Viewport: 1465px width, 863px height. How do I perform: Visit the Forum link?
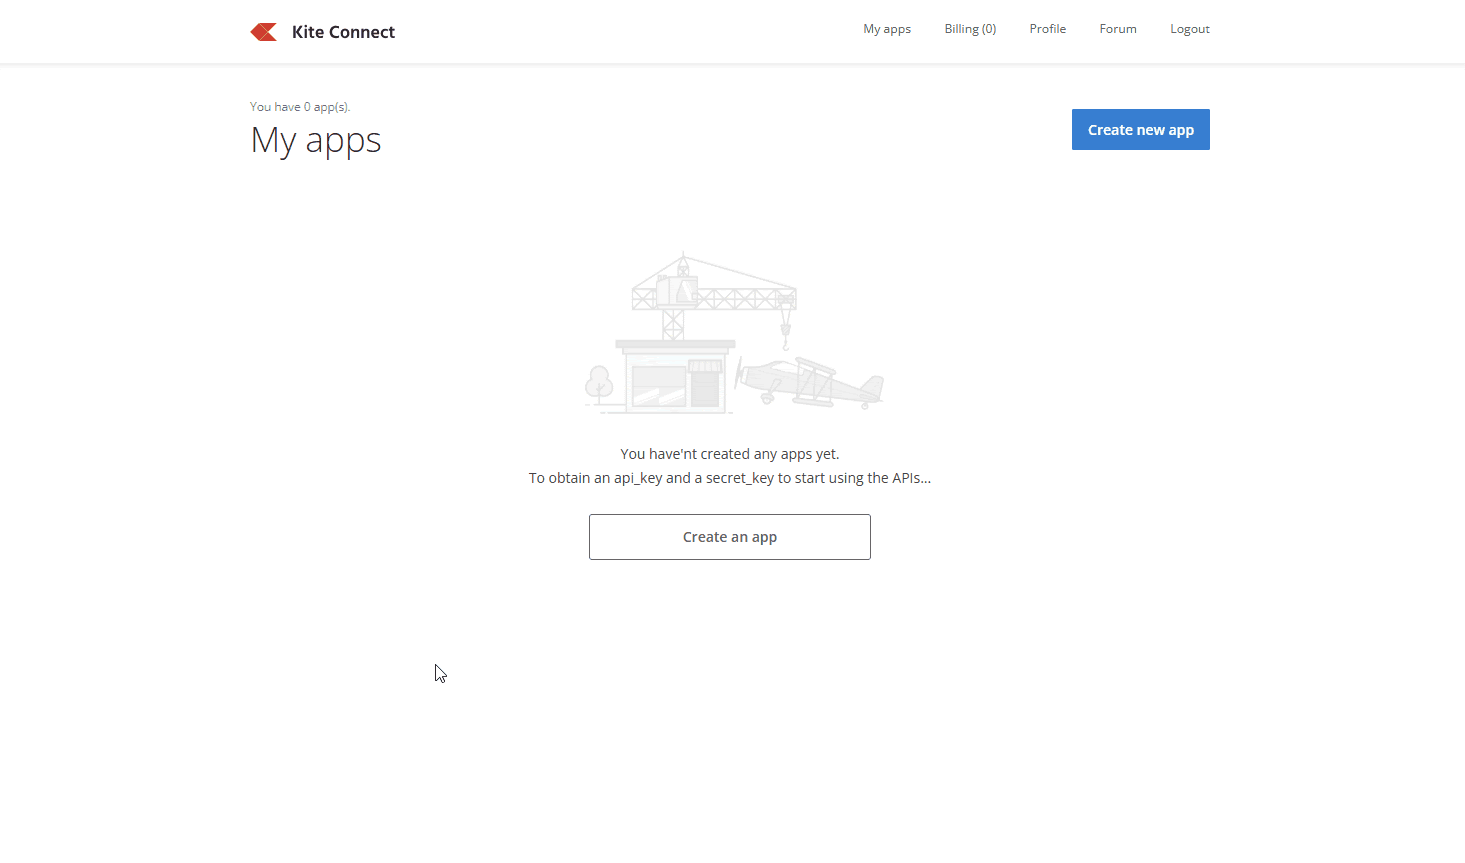coord(1117,29)
